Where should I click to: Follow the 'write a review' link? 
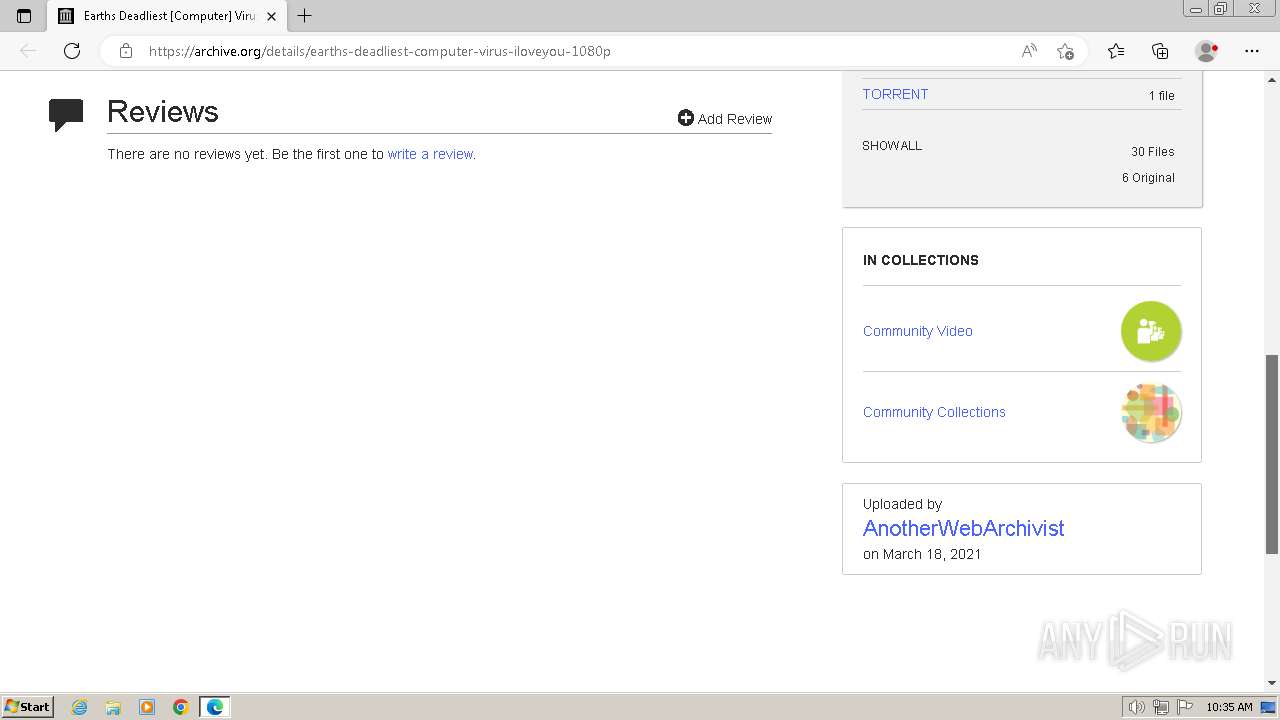430,154
